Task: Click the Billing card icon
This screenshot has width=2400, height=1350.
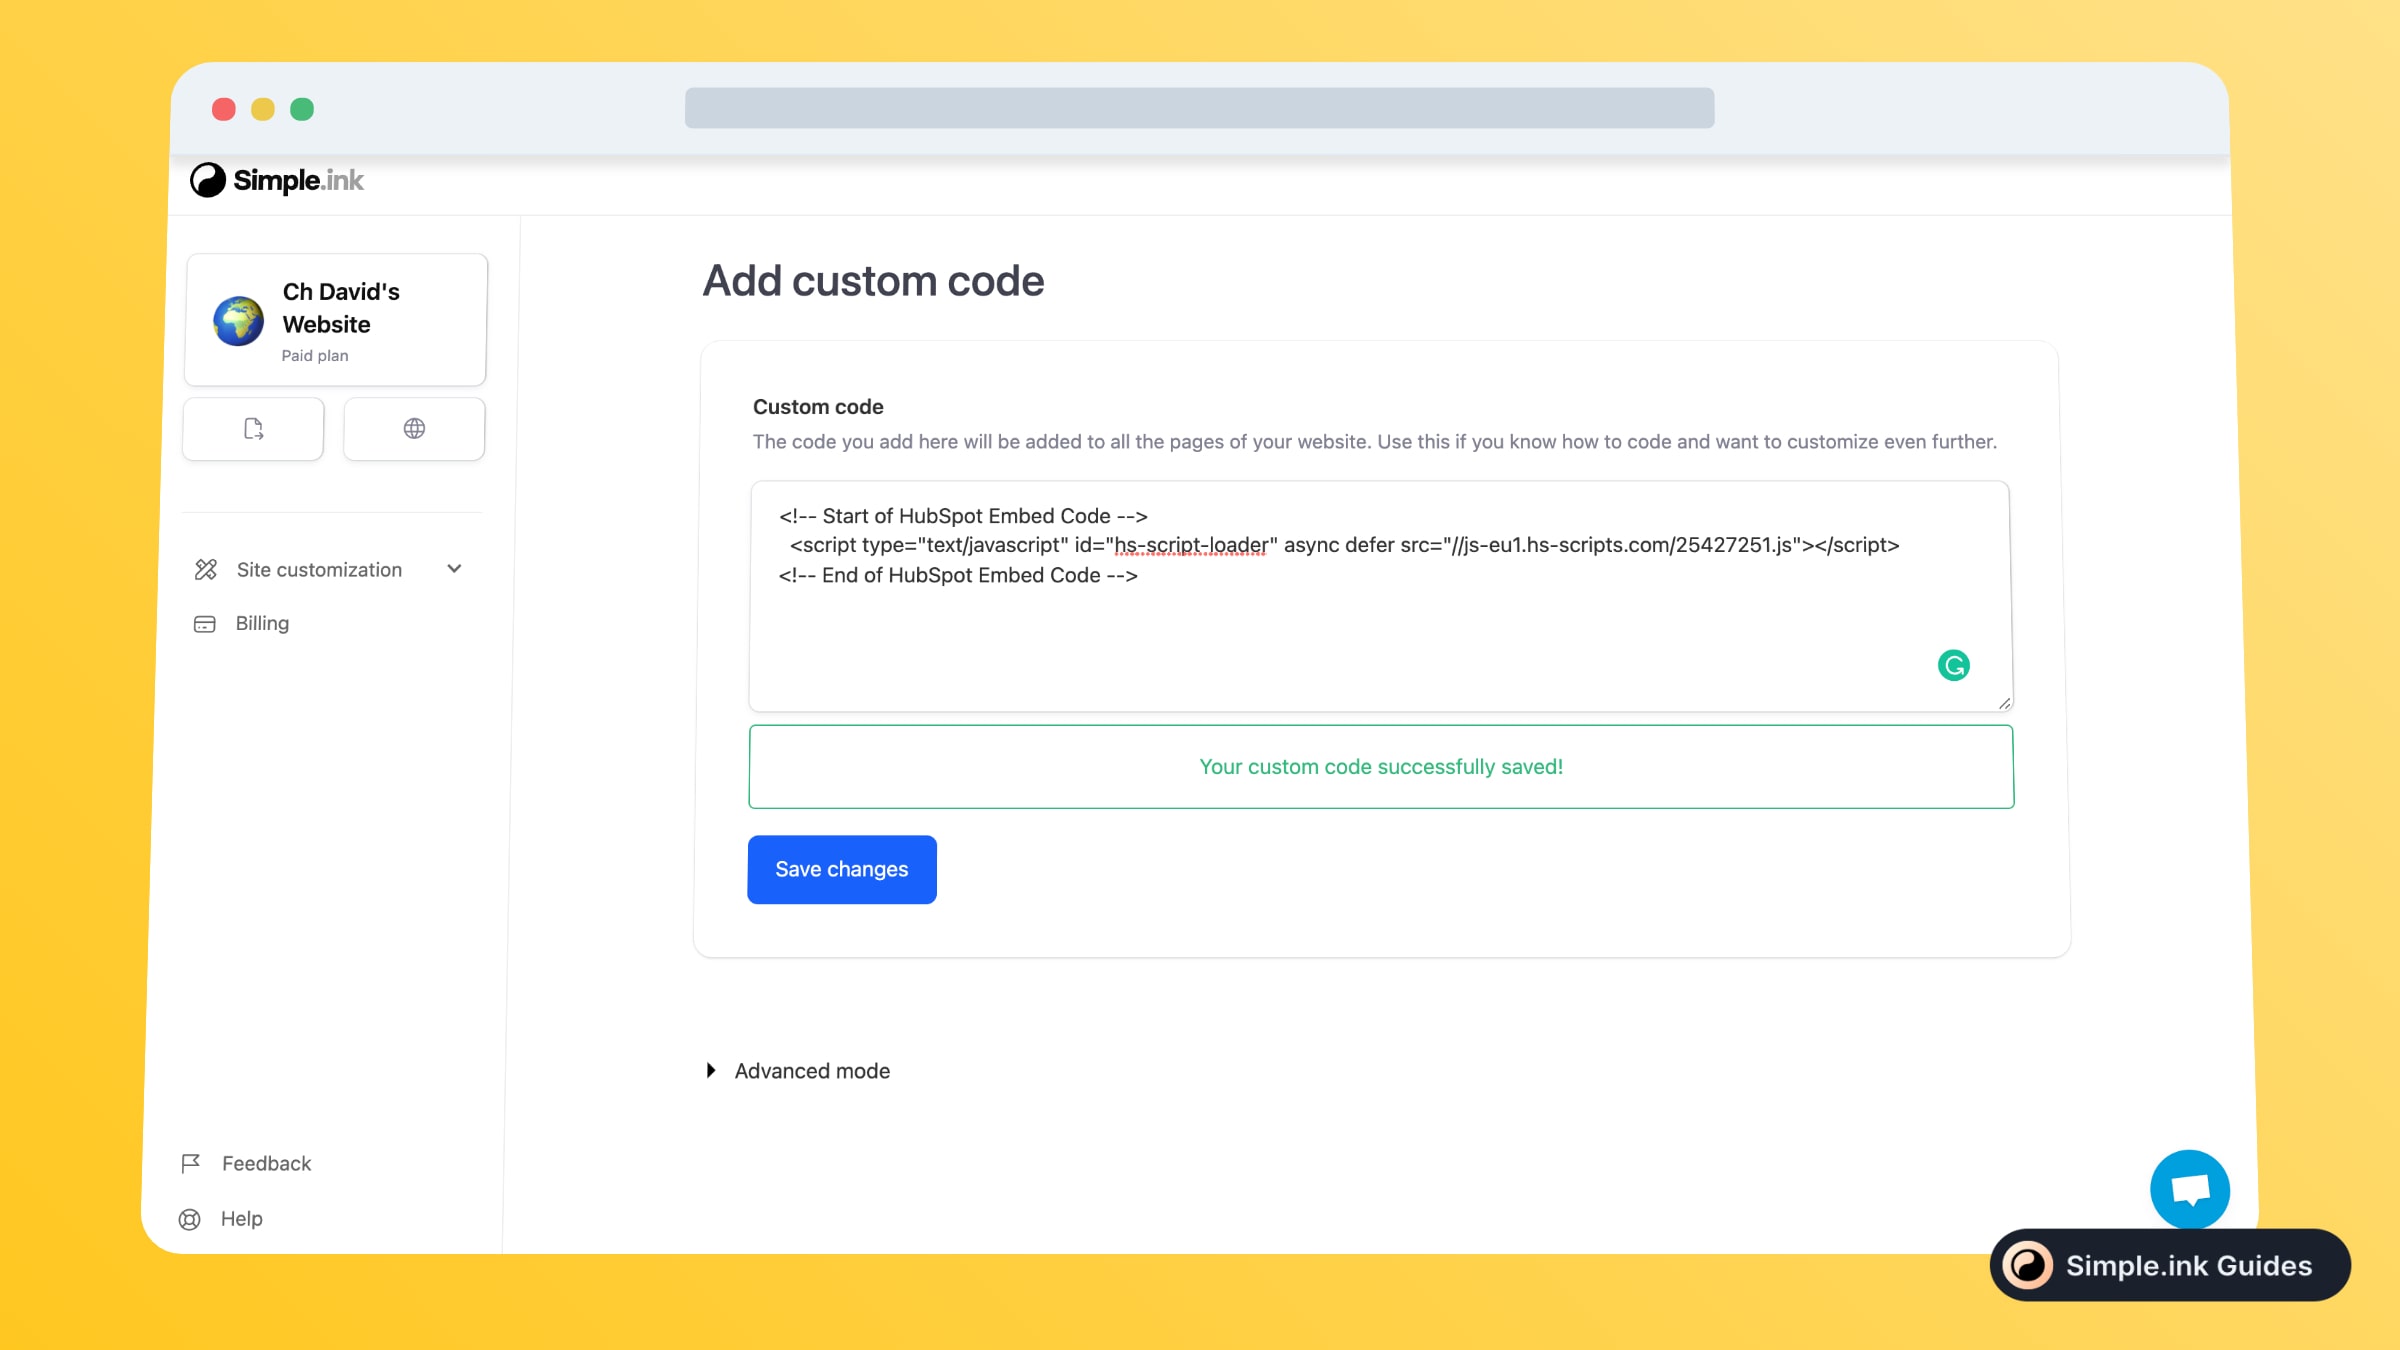Action: point(205,624)
